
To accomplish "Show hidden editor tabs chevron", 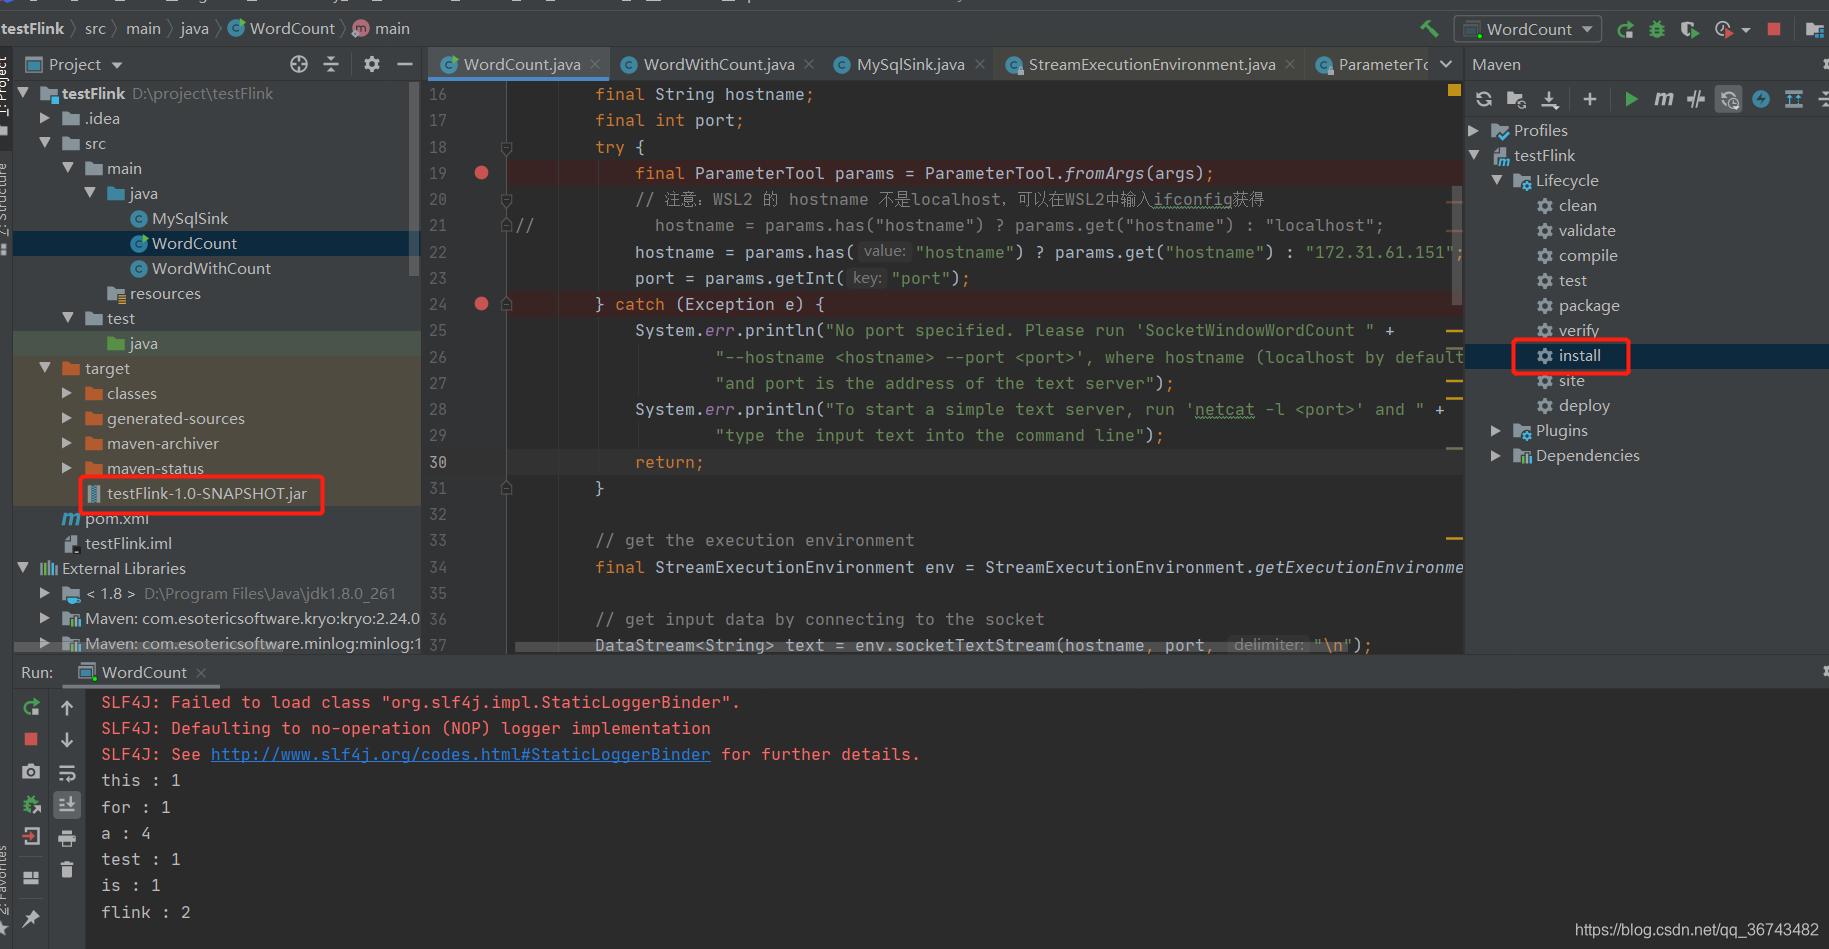I will pos(1446,64).
